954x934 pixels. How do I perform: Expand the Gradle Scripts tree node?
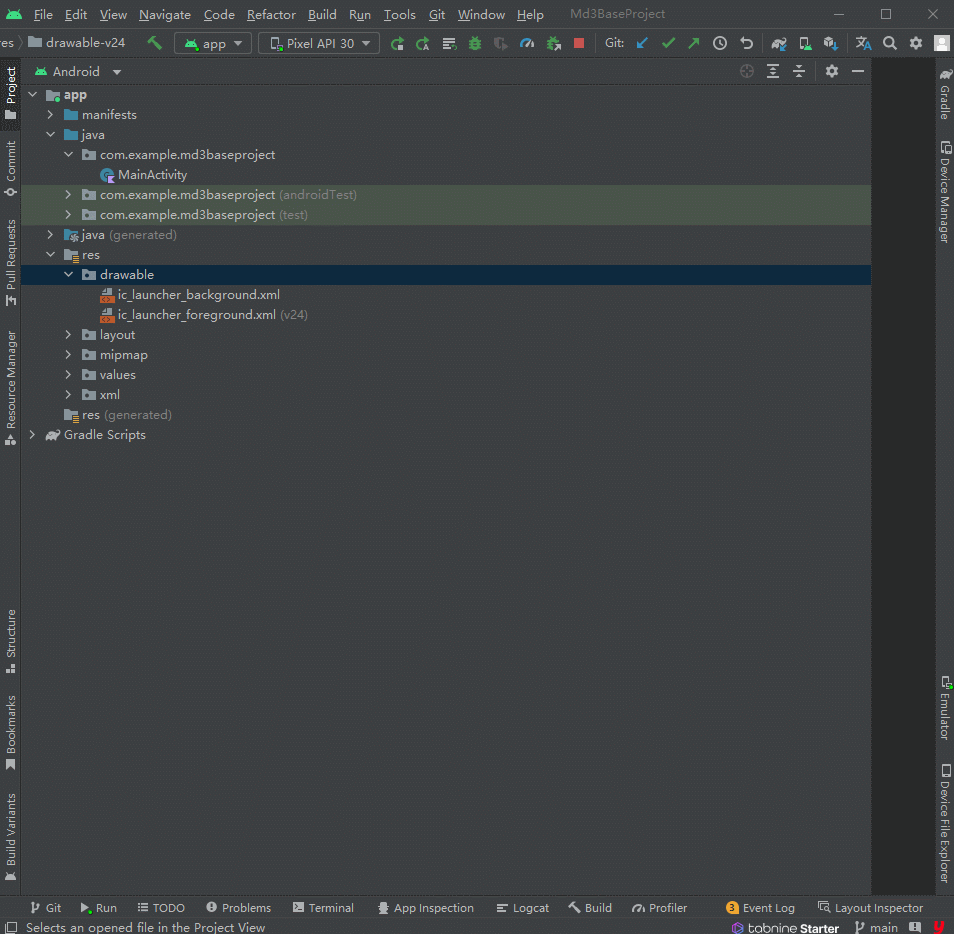pyautogui.click(x=32, y=435)
